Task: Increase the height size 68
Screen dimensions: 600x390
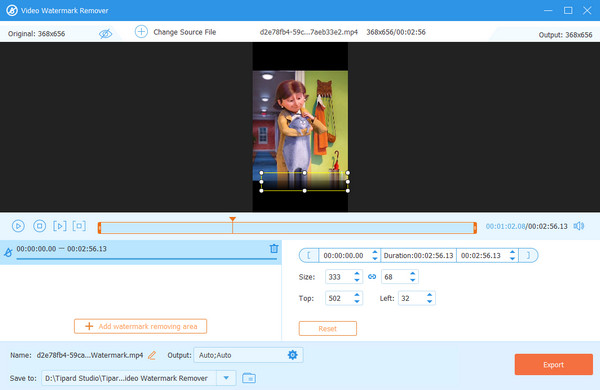Action: [x=412, y=274]
